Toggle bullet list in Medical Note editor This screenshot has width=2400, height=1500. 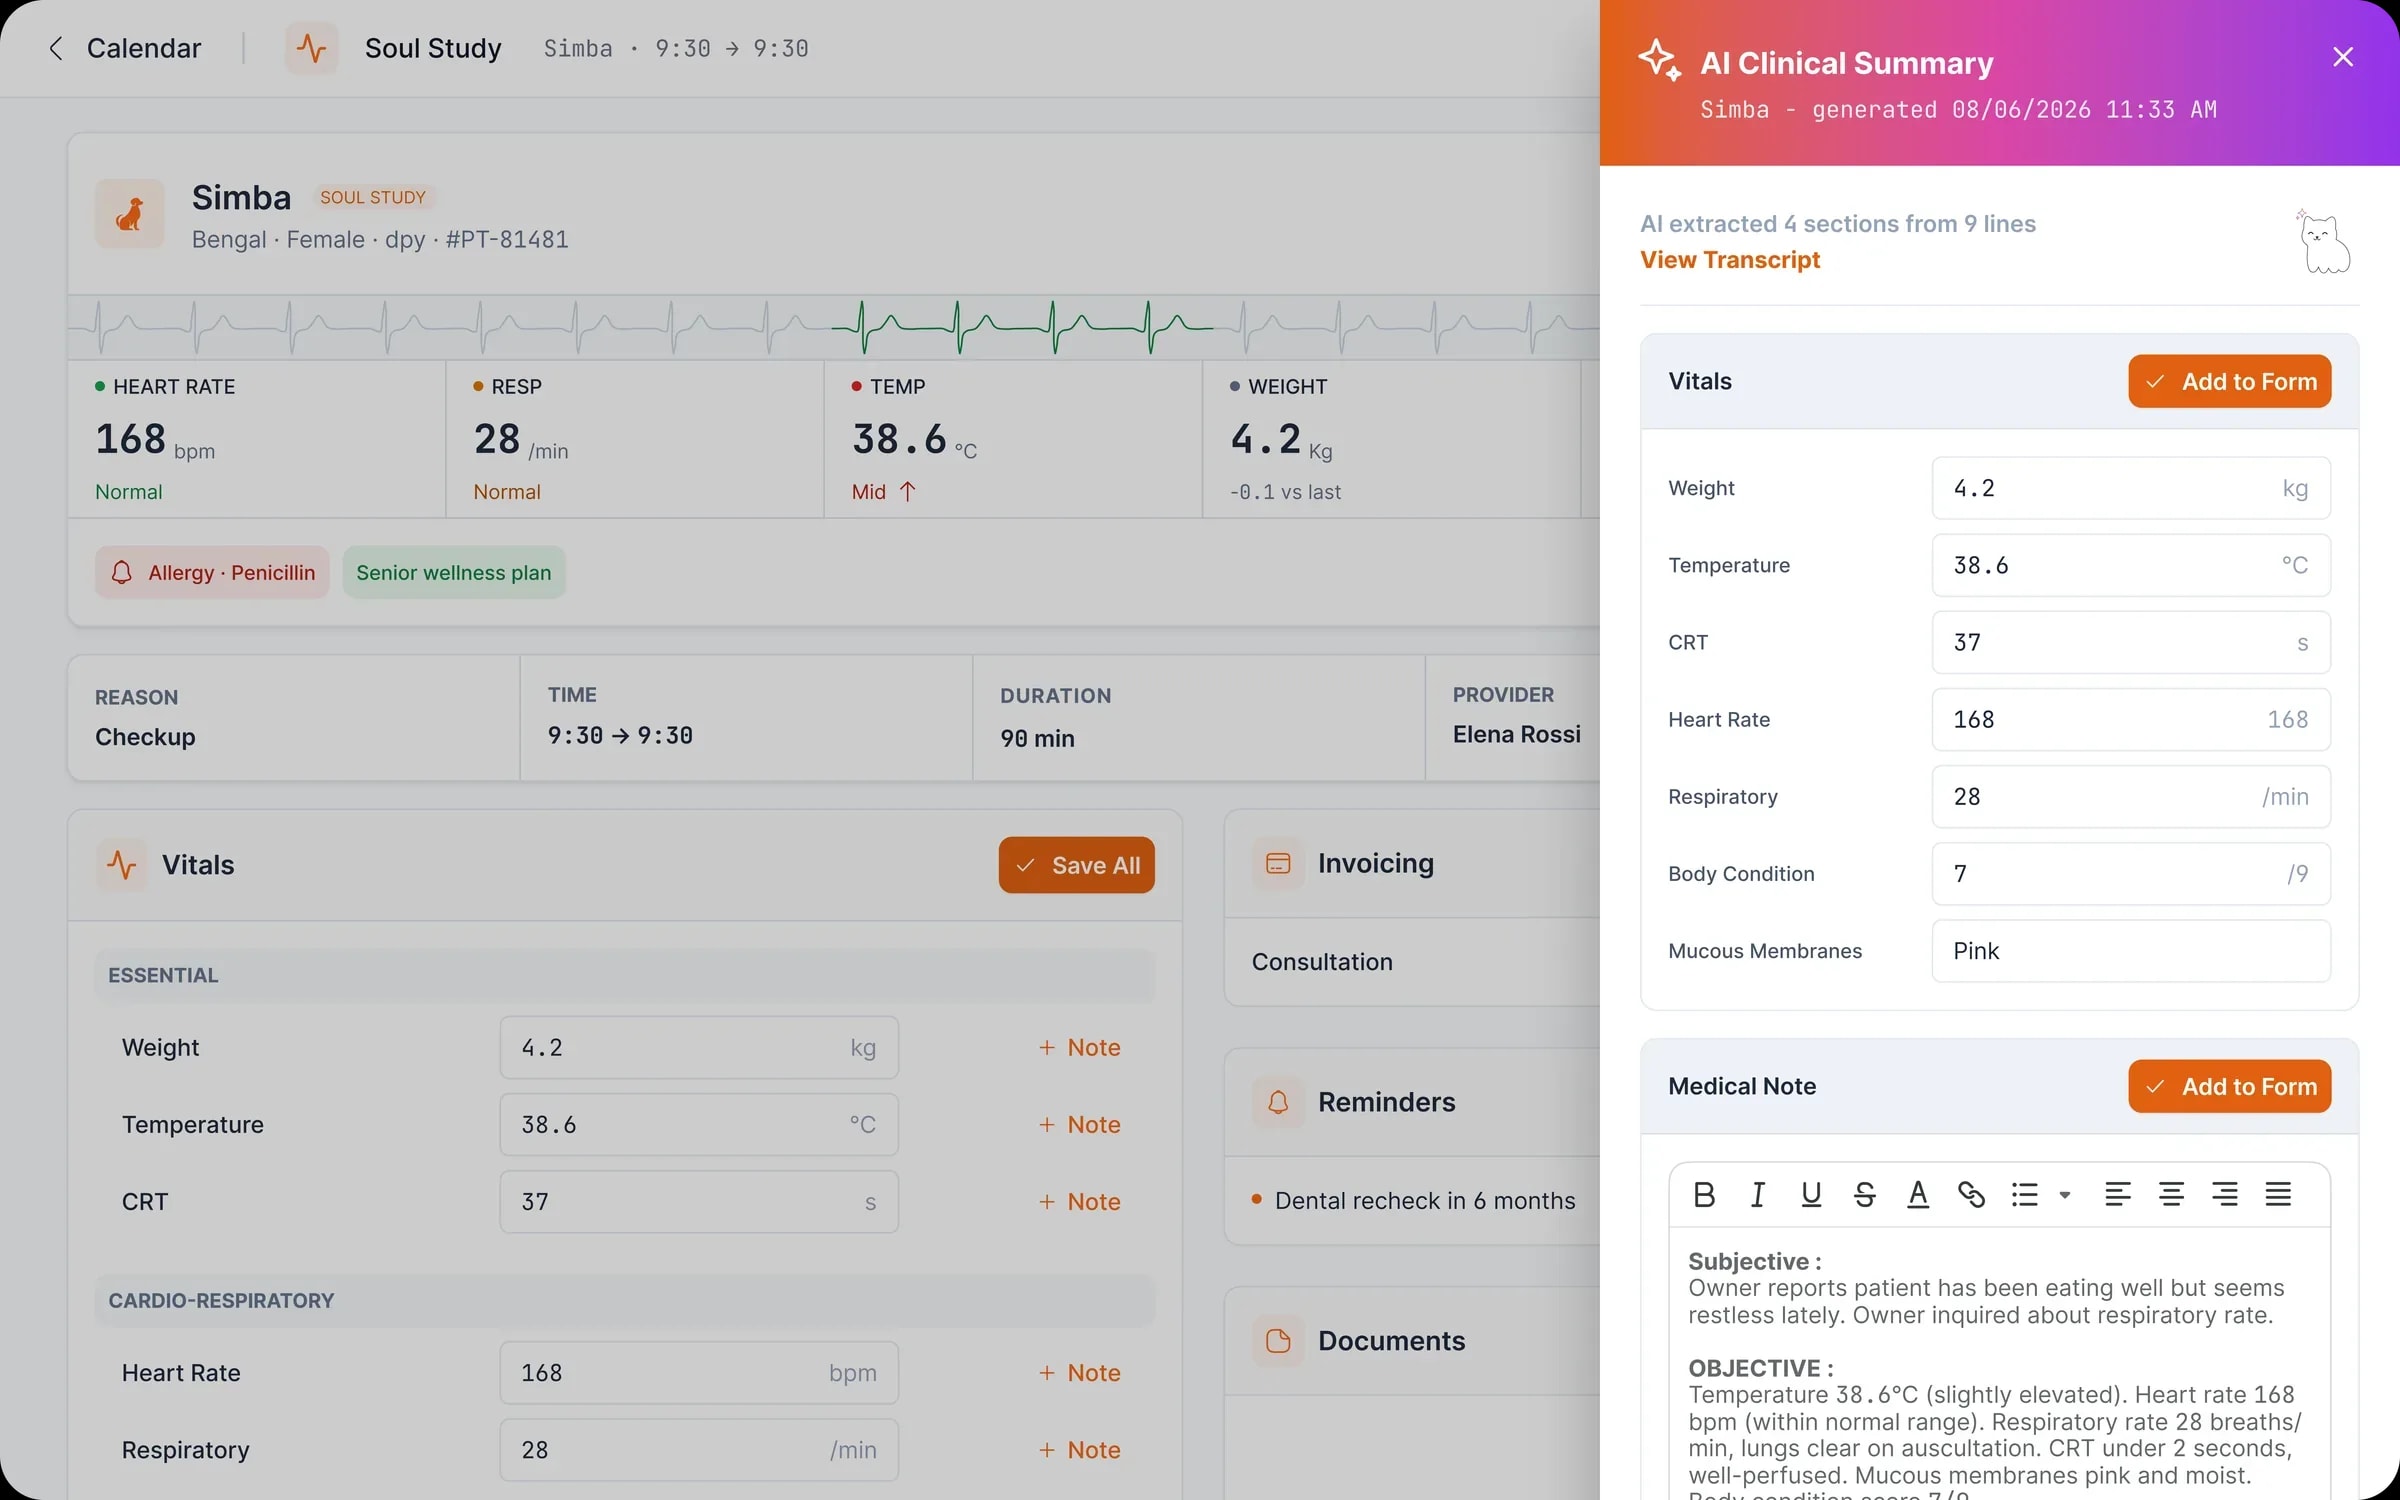[2025, 1194]
